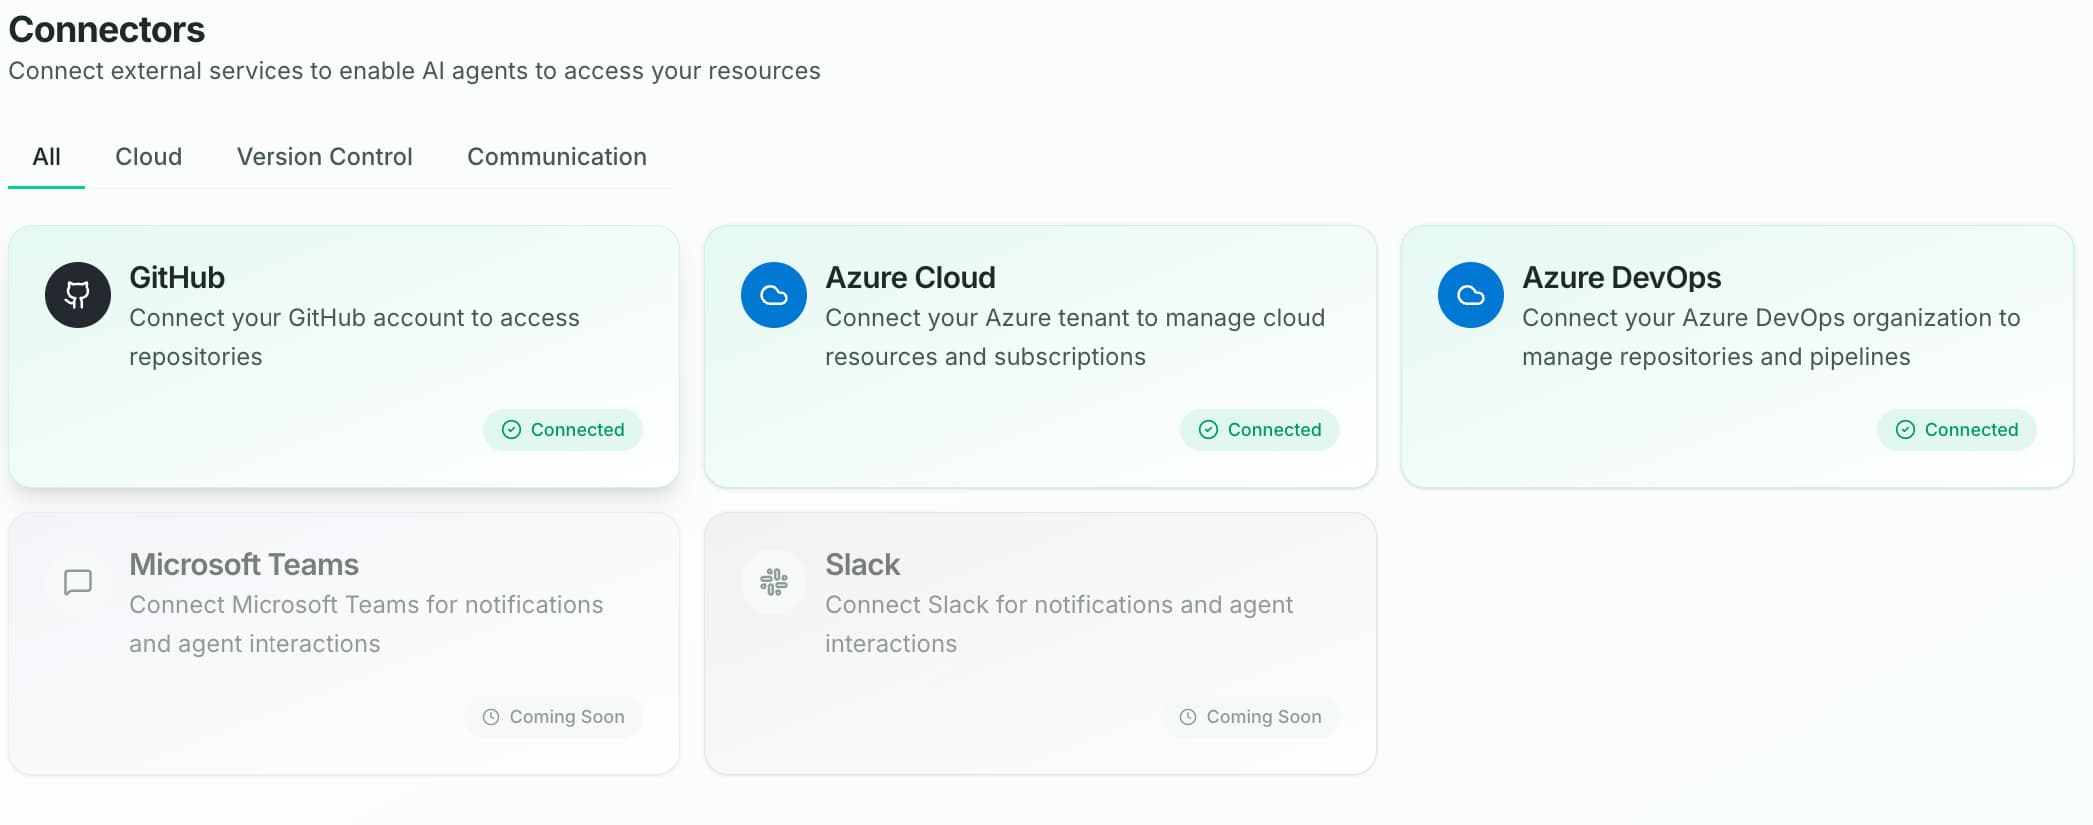Click Azure Cloud's Connected status badge

tap(1259, 430)
